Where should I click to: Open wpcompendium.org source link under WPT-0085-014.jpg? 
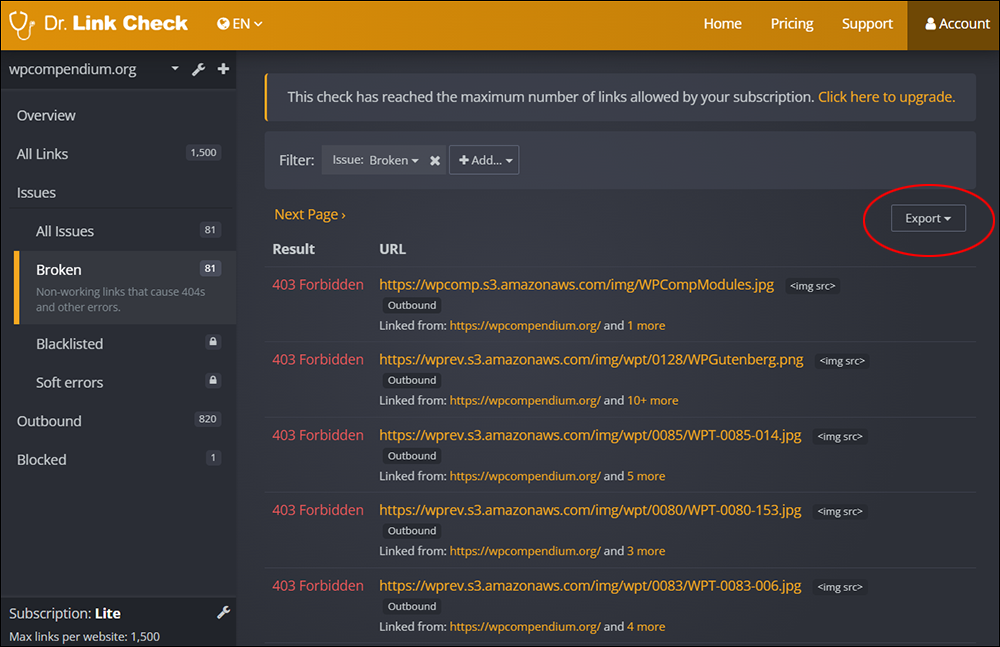click(525, 476)
